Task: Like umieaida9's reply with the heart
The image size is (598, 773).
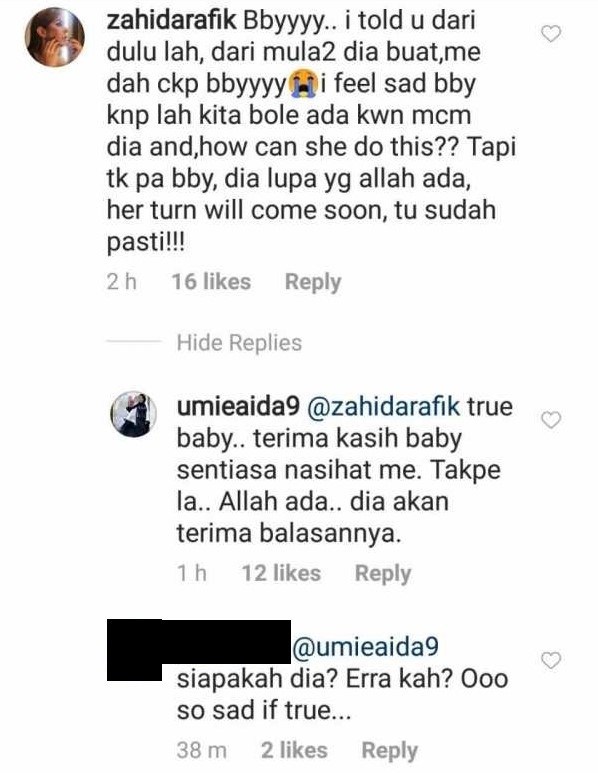Action: (551, 420)
